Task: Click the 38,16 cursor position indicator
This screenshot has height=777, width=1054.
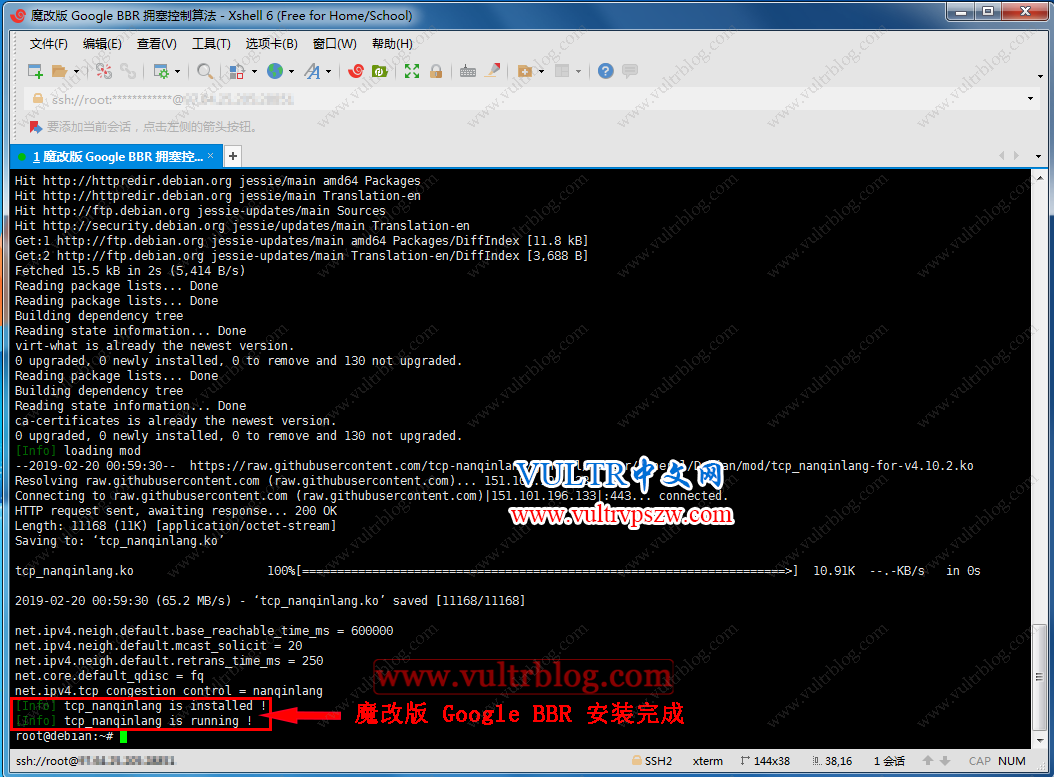Action: click(x=832, y=761)
